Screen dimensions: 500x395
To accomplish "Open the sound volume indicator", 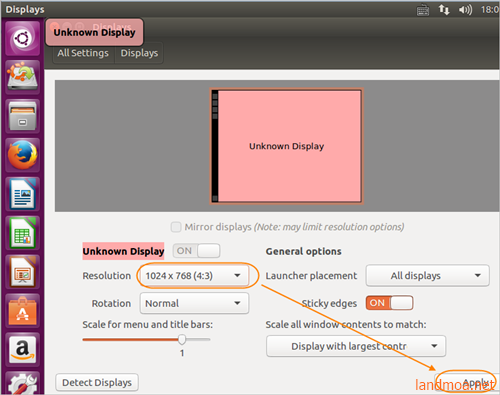I will click(465, 10).
